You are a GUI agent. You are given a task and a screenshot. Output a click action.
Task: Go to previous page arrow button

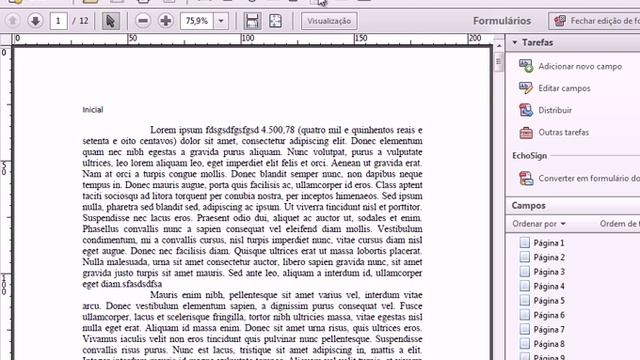12,20
